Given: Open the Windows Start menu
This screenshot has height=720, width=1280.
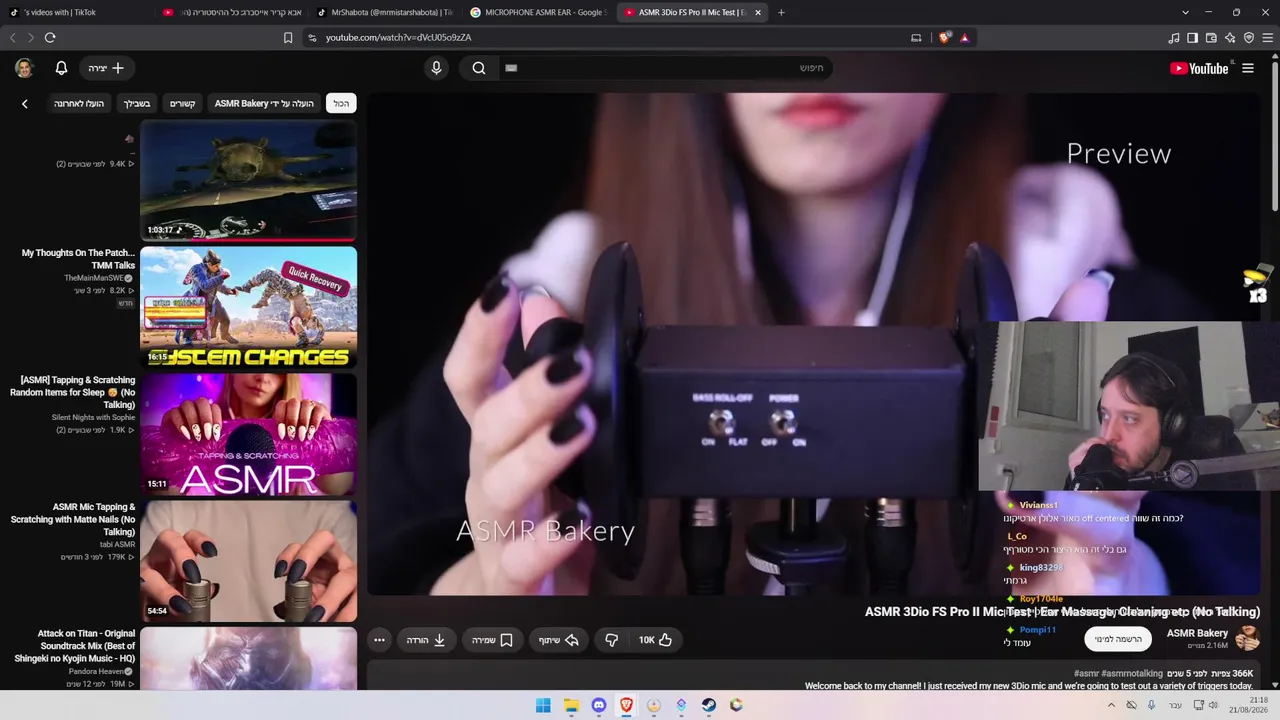Looking at the screenshot, I should [x=543, y=705].
